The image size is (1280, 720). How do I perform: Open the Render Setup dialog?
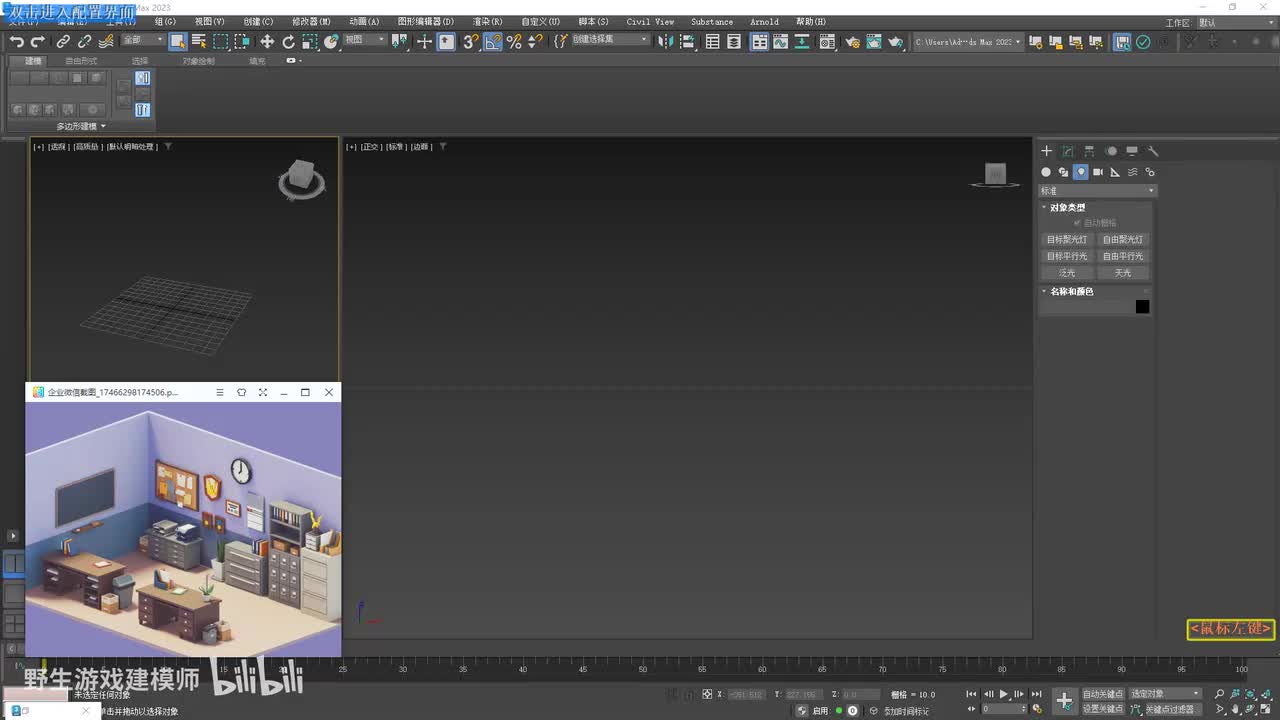coord(852,41)
